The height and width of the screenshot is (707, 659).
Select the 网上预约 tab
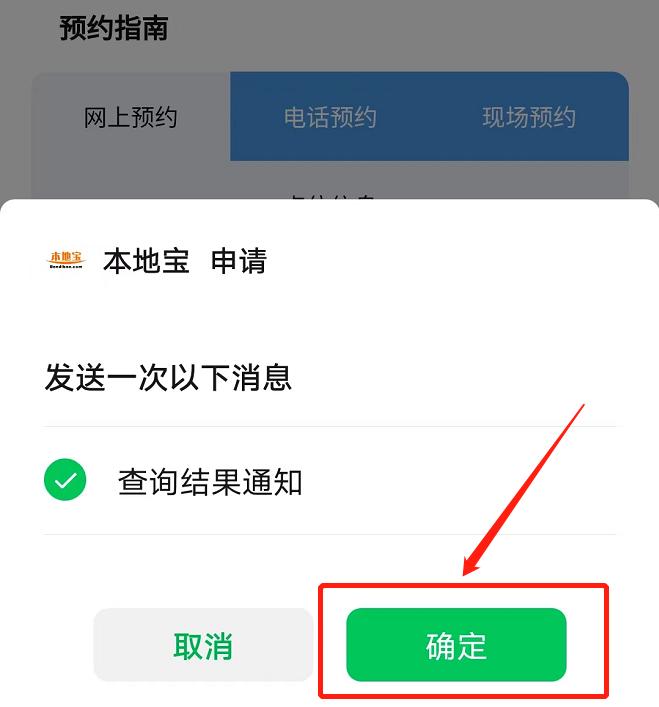click(131, 117)
